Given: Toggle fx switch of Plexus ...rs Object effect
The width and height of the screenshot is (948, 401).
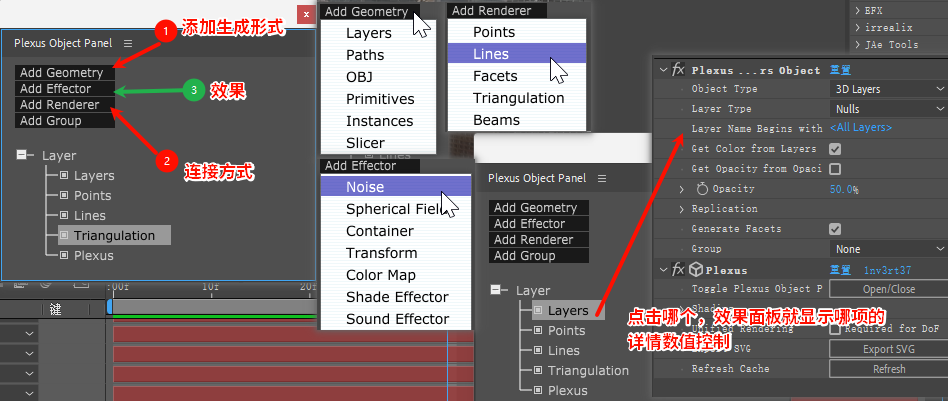Looking at the screenshot, I should (678, 70).
